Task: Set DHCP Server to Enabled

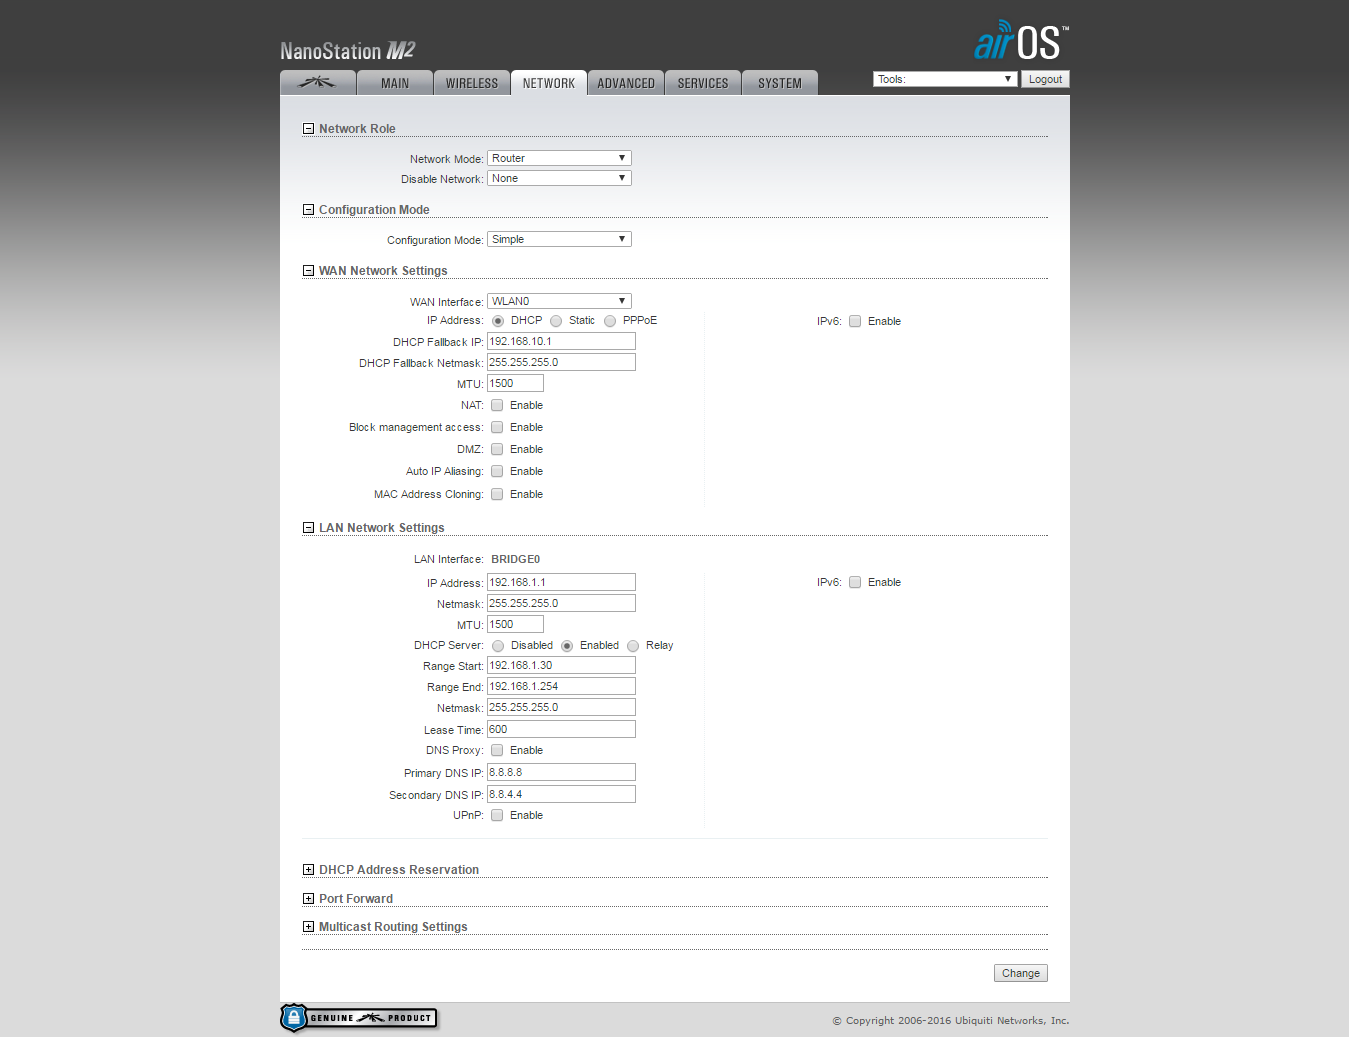Action: [x=567, y=646]
